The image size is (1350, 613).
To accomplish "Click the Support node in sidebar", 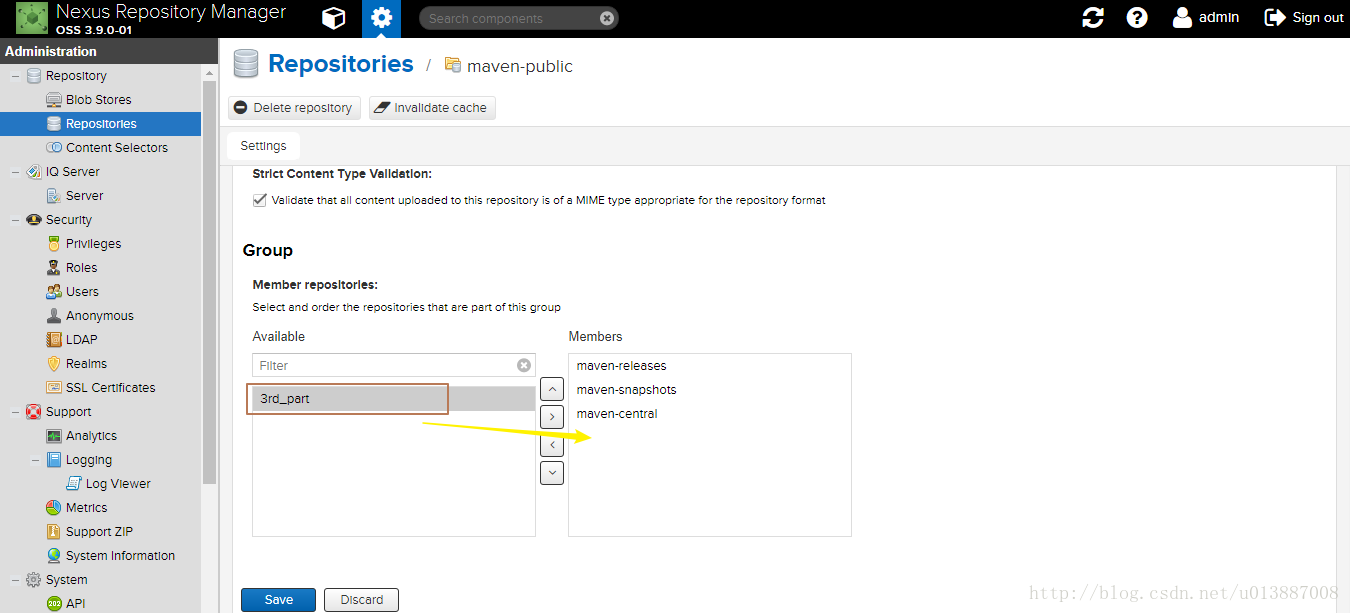I will (x=68, y=411).
